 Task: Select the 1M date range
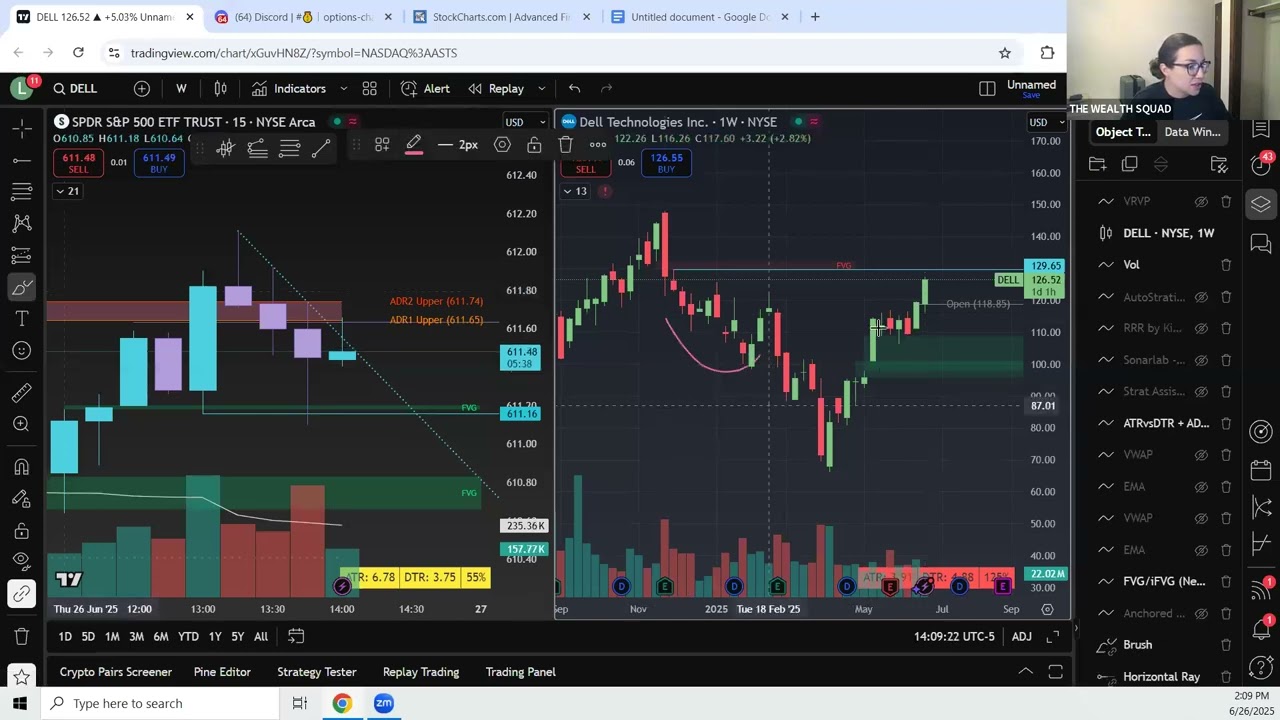(x=112, y=636)
